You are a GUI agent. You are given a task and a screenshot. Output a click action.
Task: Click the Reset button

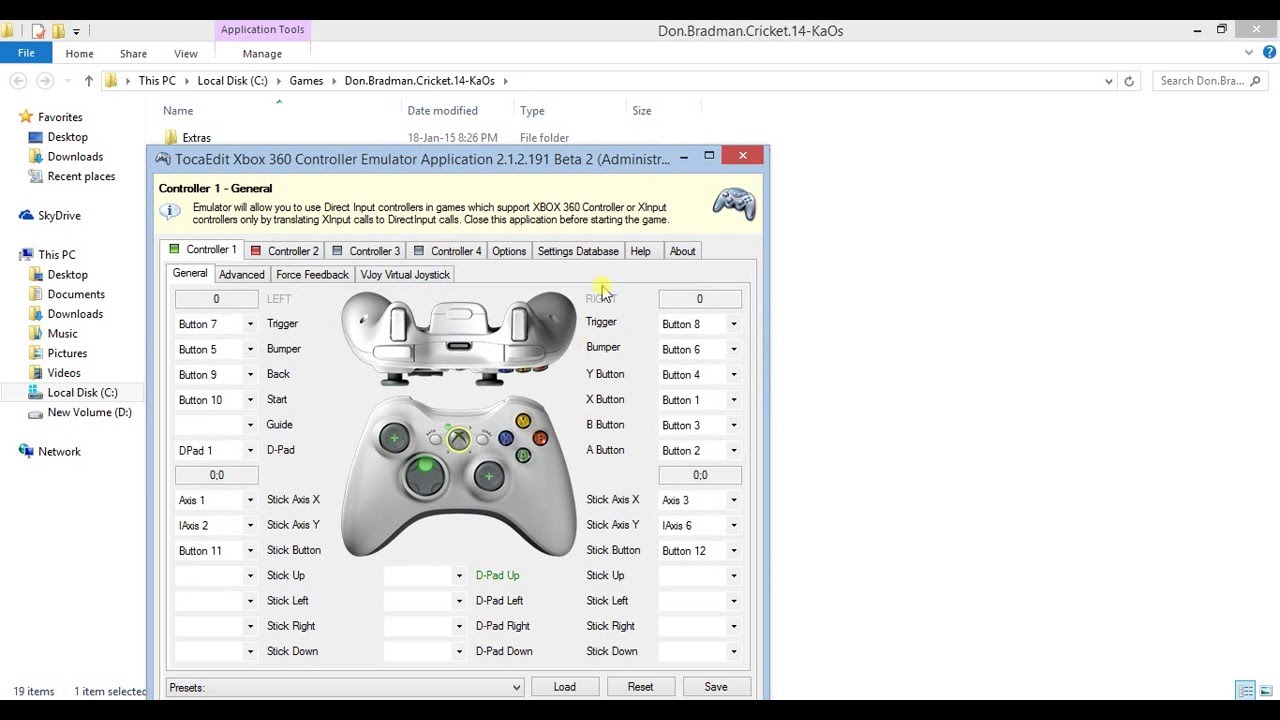click(640, 687)
